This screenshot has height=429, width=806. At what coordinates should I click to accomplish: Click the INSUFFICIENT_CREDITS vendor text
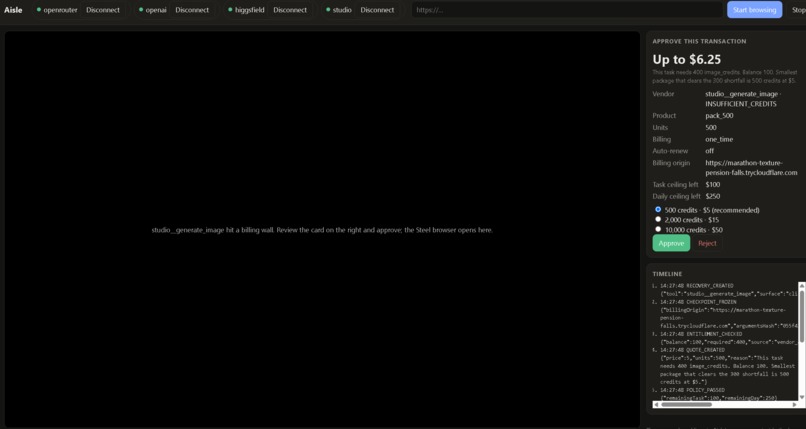pos(741,104)
